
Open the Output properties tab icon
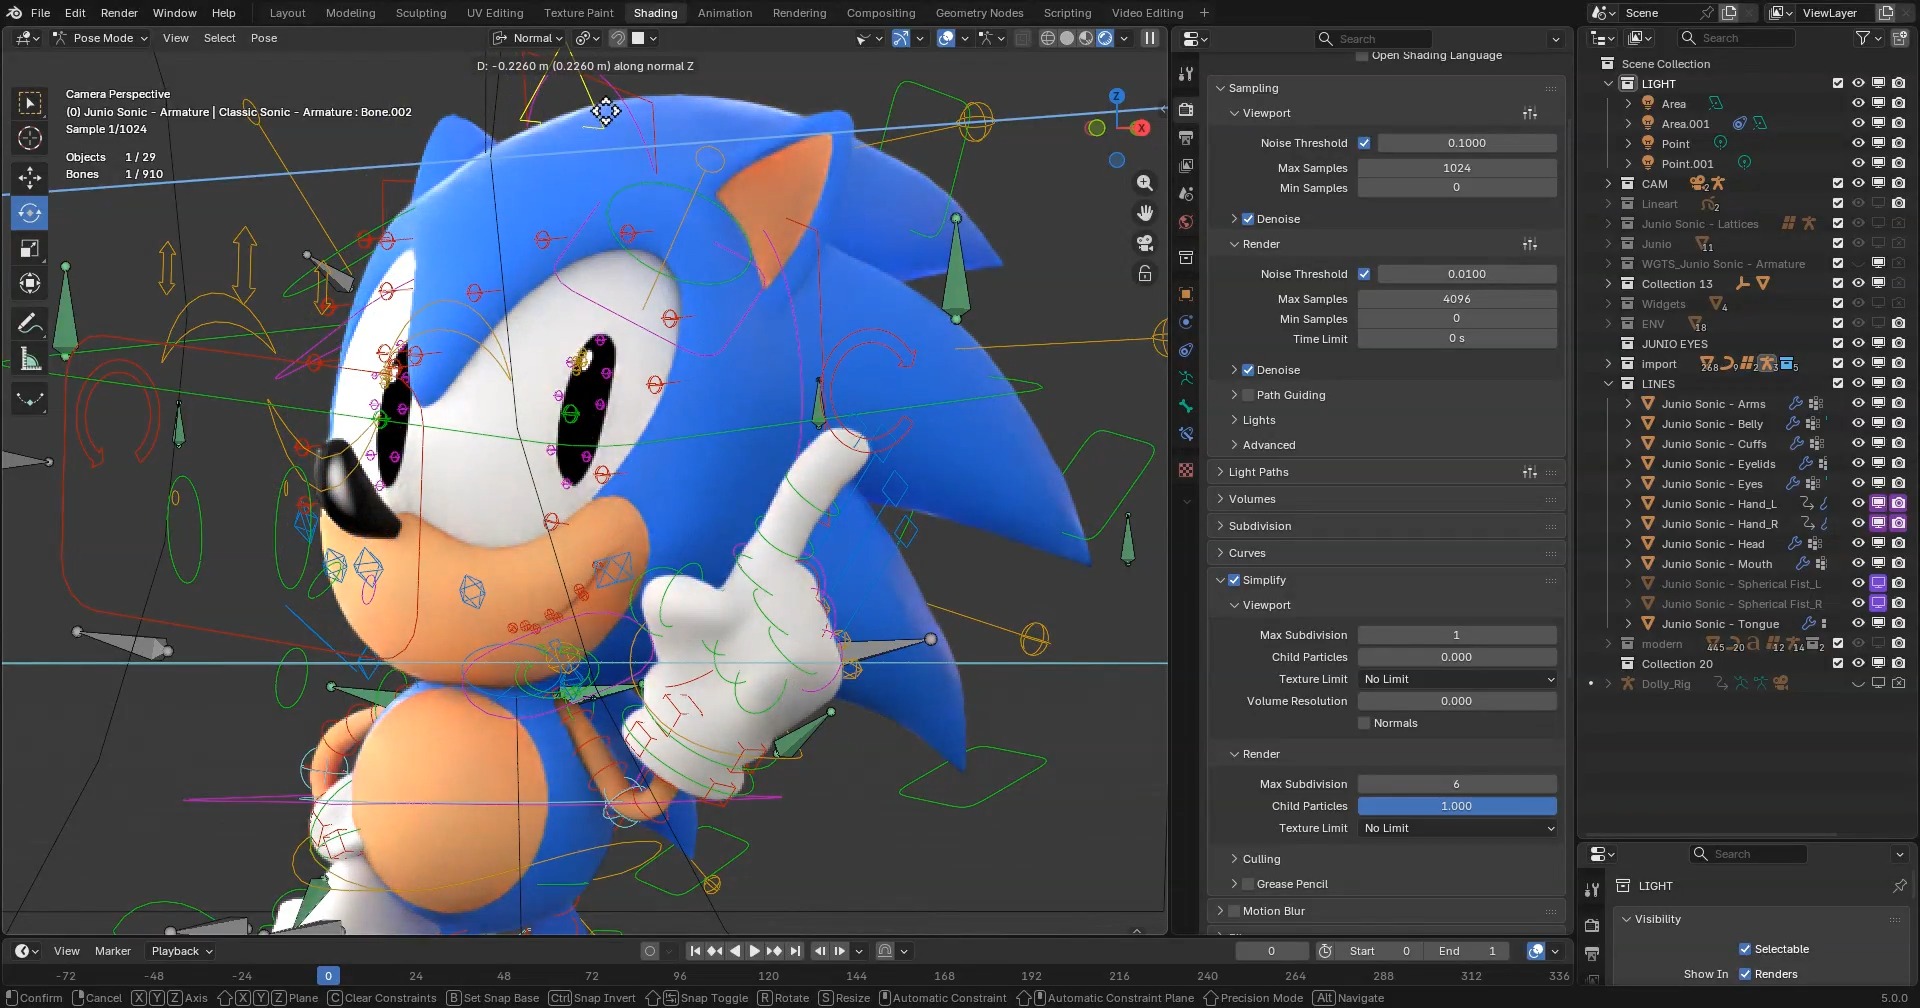coord(1186,137)
